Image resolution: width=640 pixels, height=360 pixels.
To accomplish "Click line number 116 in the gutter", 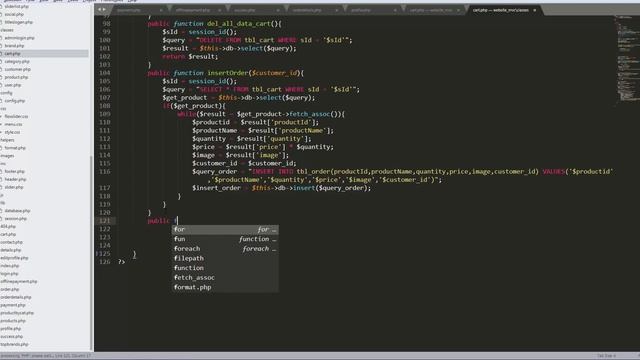I will click(104, 171).
